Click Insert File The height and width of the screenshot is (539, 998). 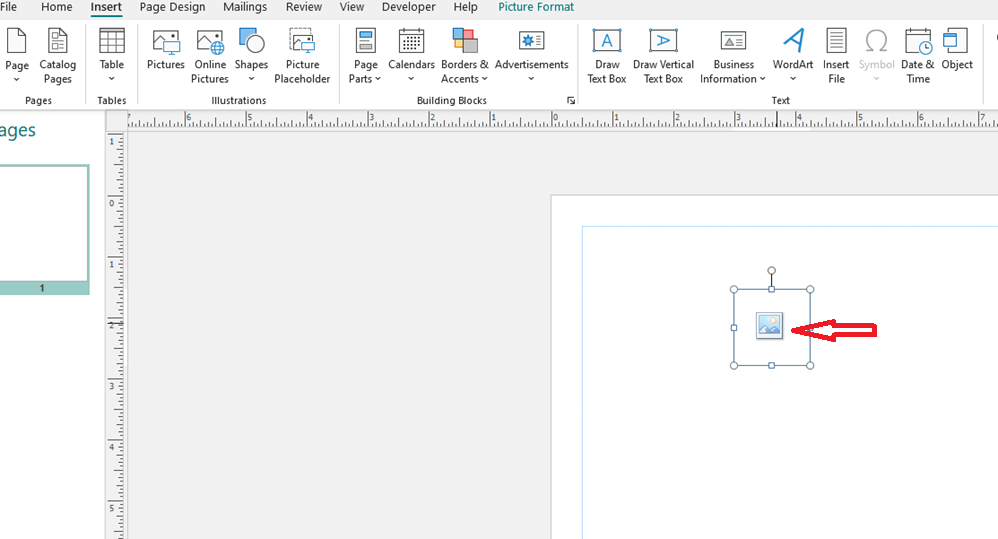pyautogui.click(x=836, y=56)
